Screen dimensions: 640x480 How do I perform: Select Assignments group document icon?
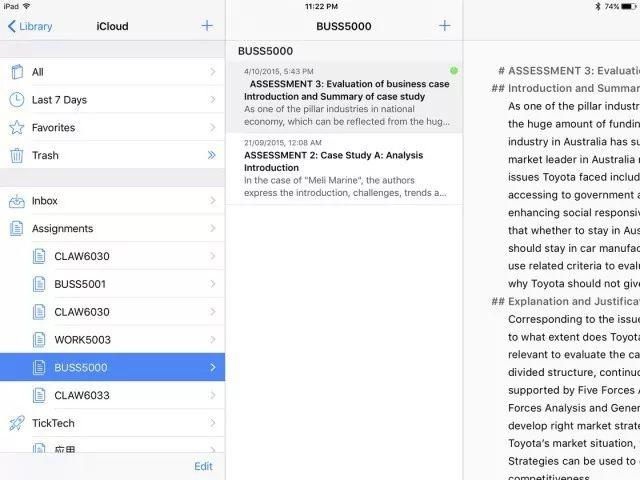(17, 229)
